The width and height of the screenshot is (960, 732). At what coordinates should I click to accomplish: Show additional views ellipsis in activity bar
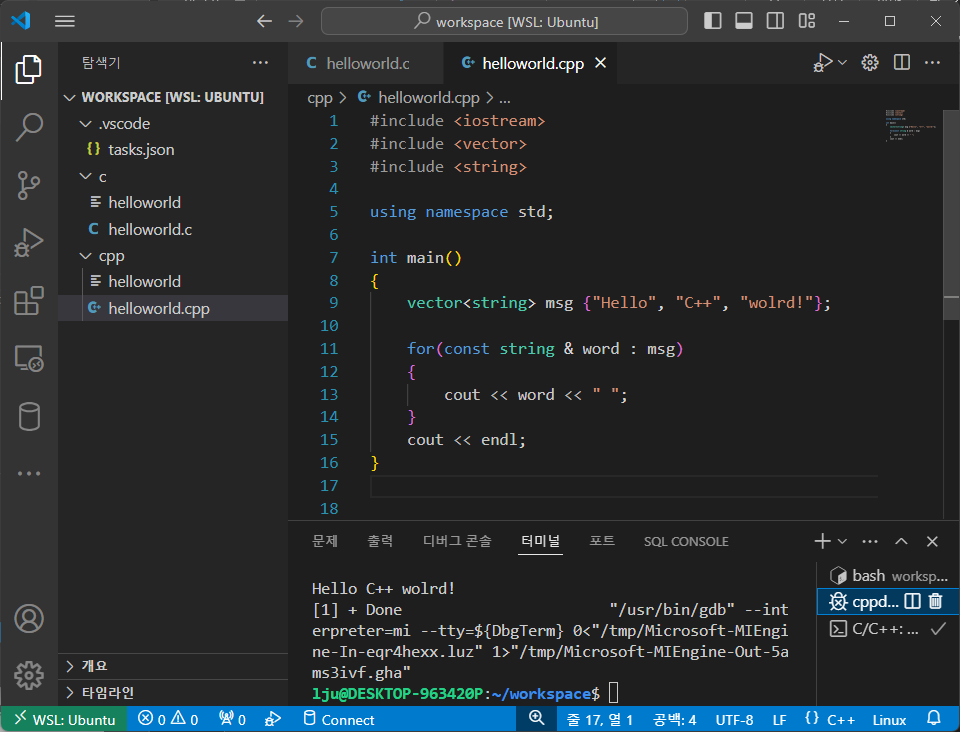(x=28, y=474)
